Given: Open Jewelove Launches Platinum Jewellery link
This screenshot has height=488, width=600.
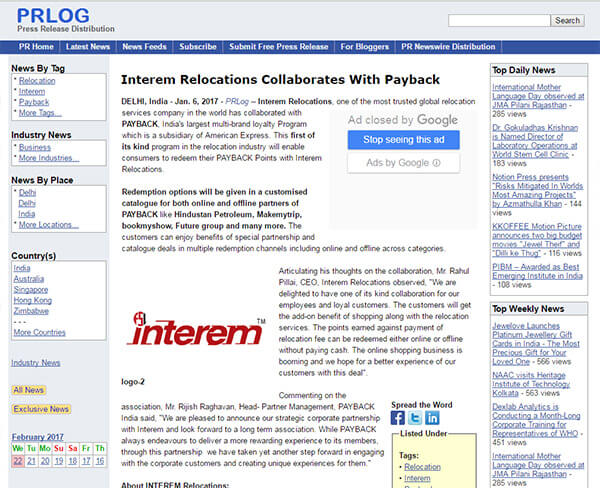Looking at the screenshot, I should coord(536,344).
